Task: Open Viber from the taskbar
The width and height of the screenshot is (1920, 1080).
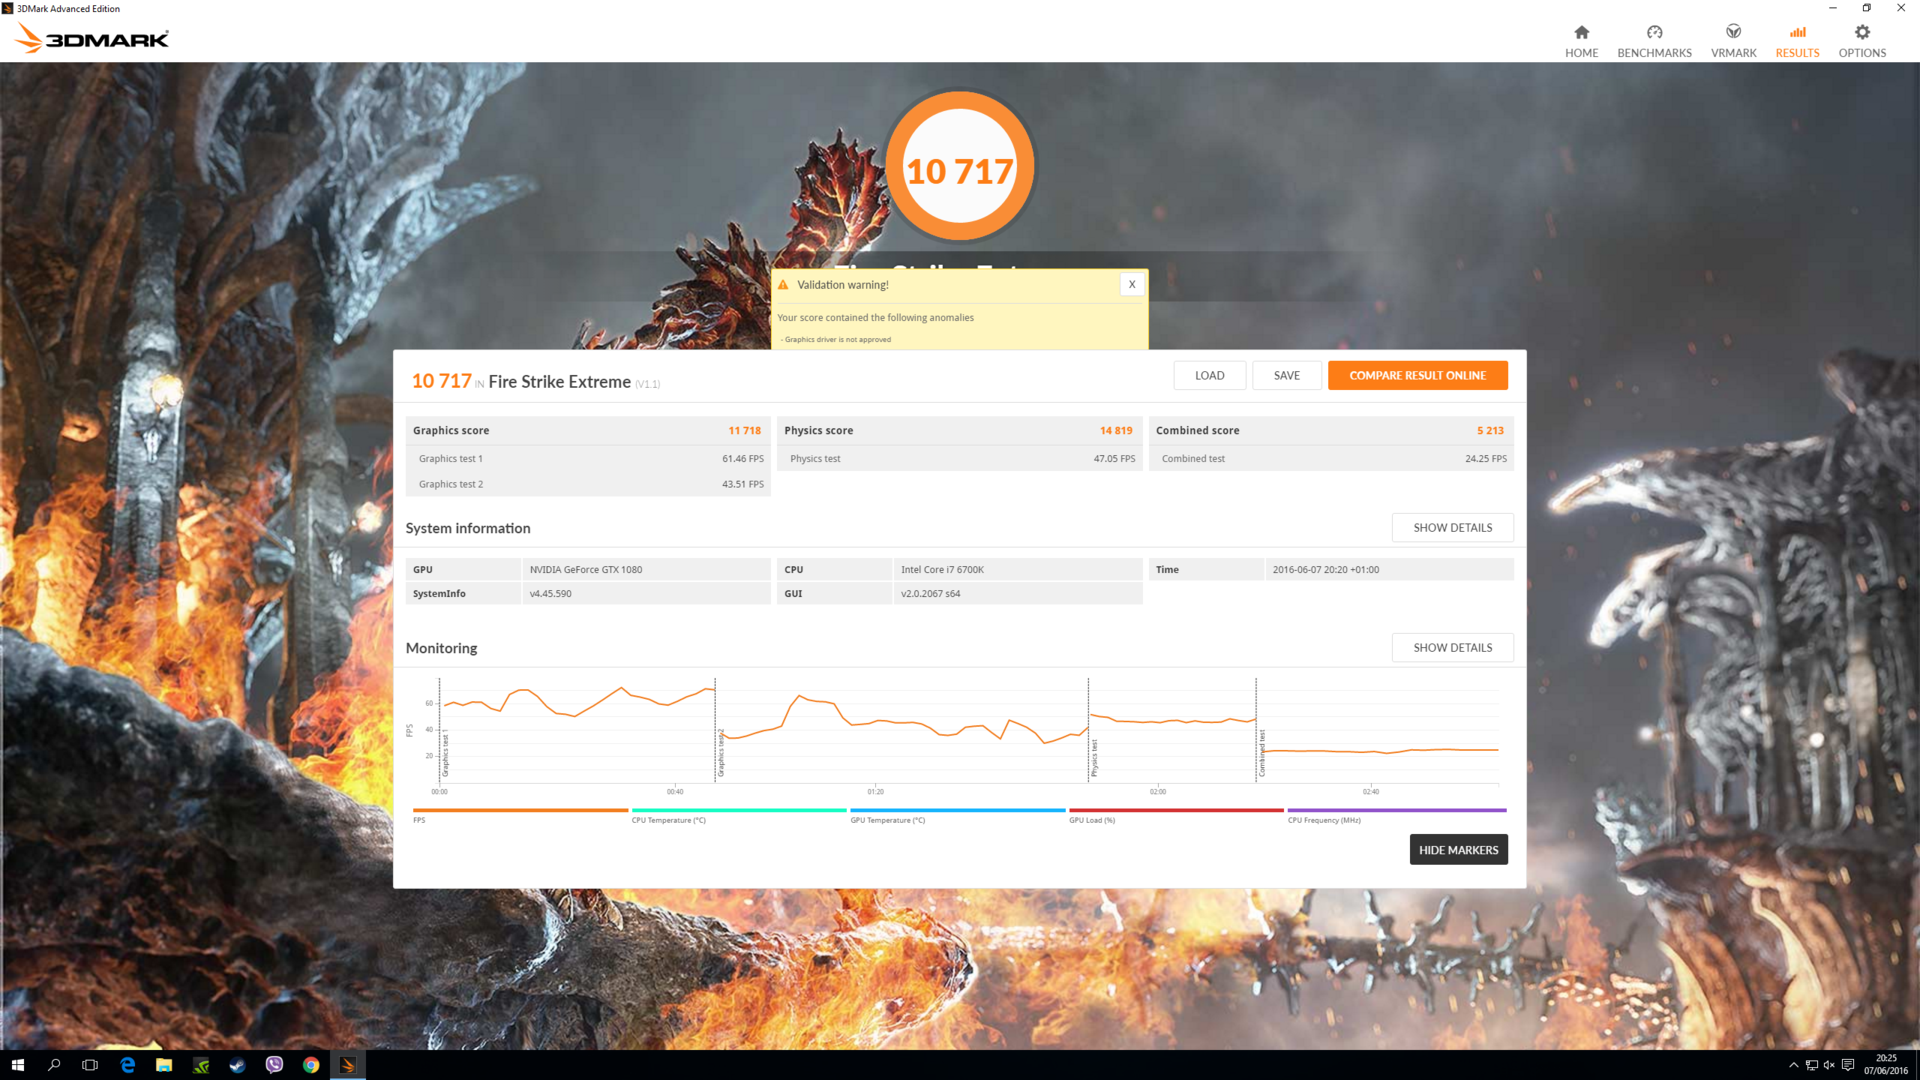Action: [274, 1065]
